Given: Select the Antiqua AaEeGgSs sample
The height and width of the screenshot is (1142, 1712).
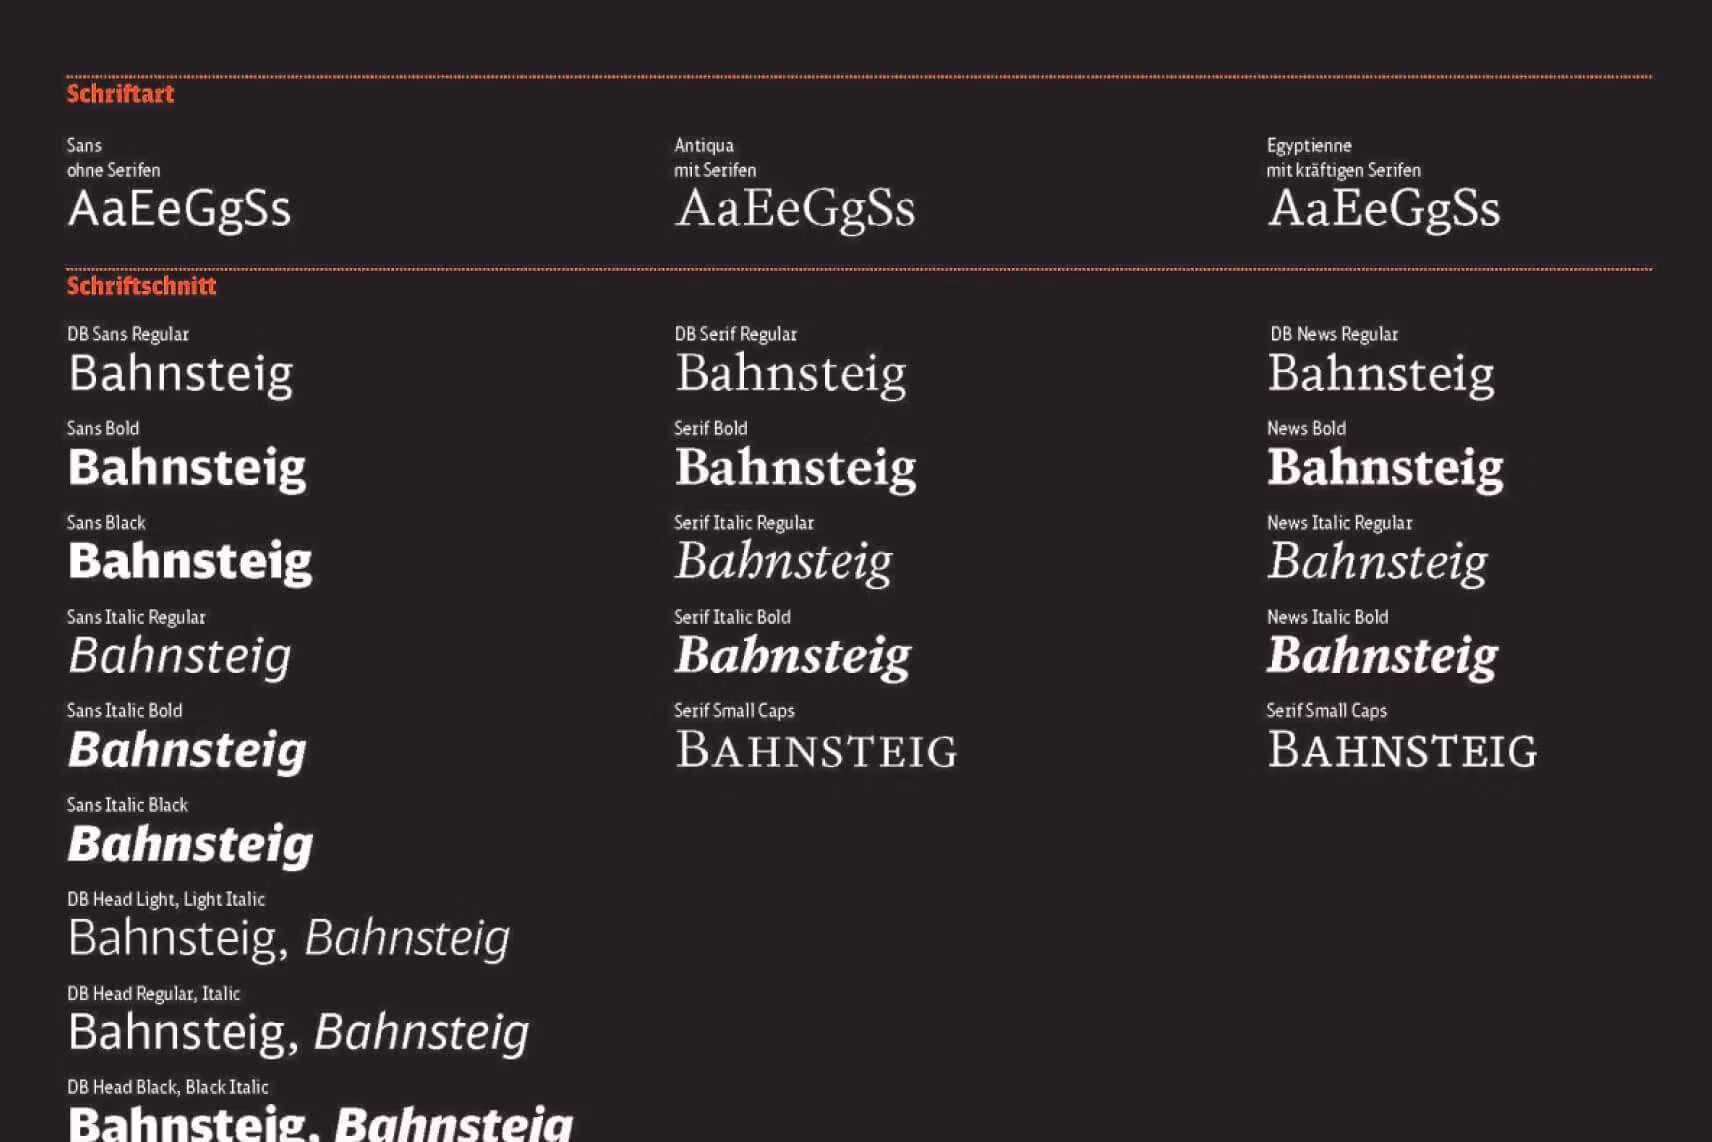Looking at the screenshot, I should (795, 210).
